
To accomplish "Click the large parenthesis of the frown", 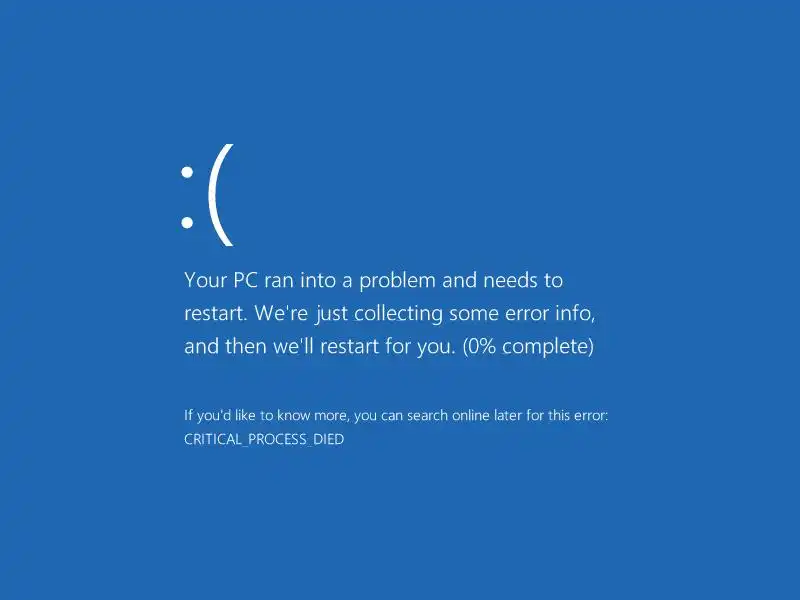I will (221, 195).
